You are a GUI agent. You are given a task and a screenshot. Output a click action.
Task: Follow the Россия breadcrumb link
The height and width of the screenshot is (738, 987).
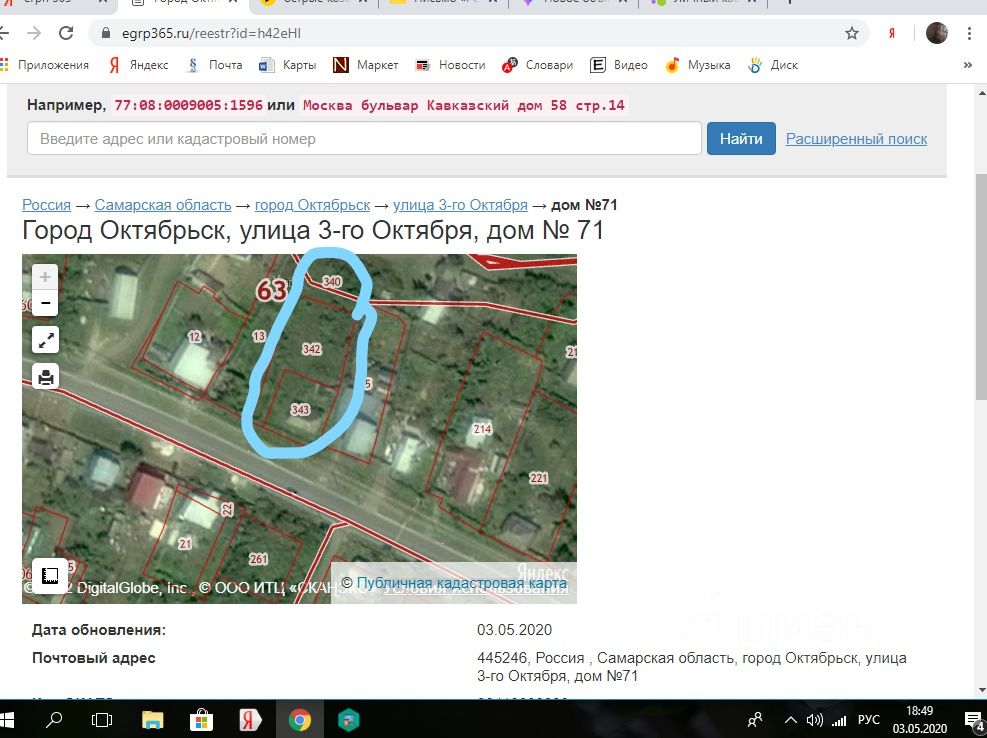pos(47,205)
